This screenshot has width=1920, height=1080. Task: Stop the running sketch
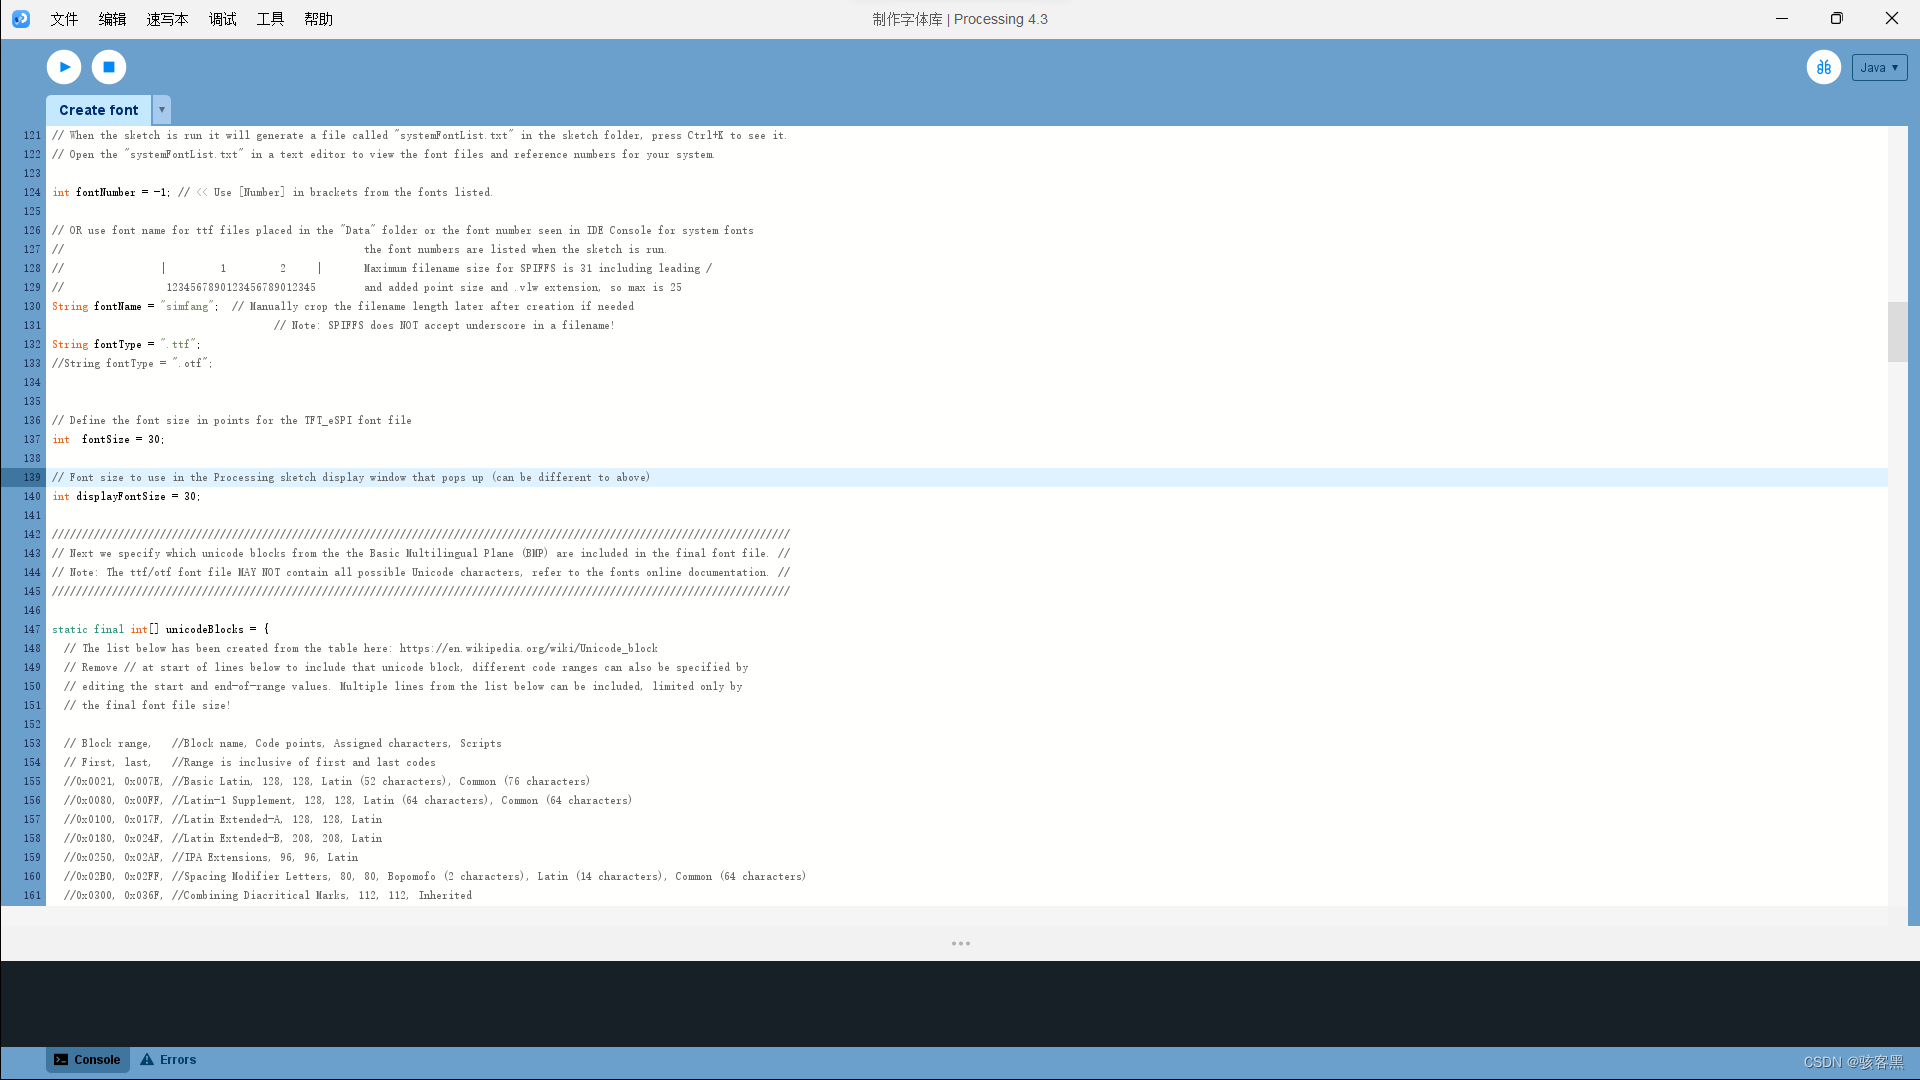[x=108, y=67]
